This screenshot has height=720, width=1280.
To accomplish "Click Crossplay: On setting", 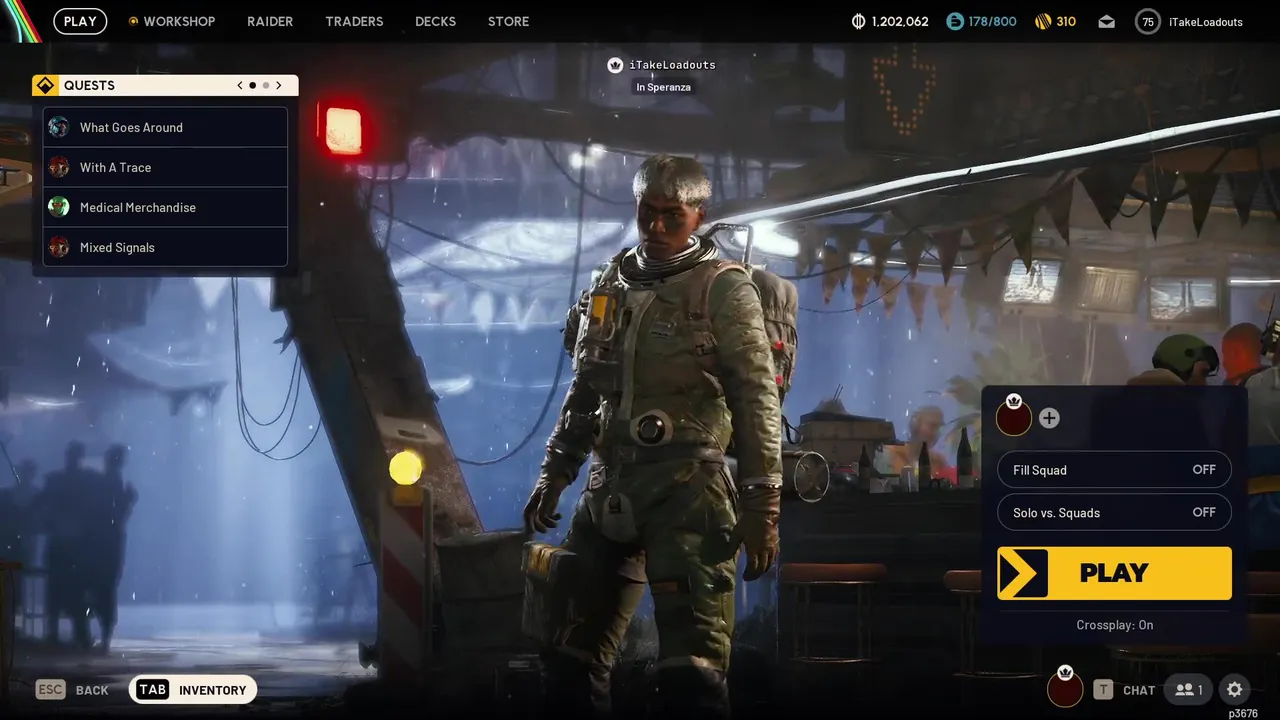I will (x=1114, y=625).
